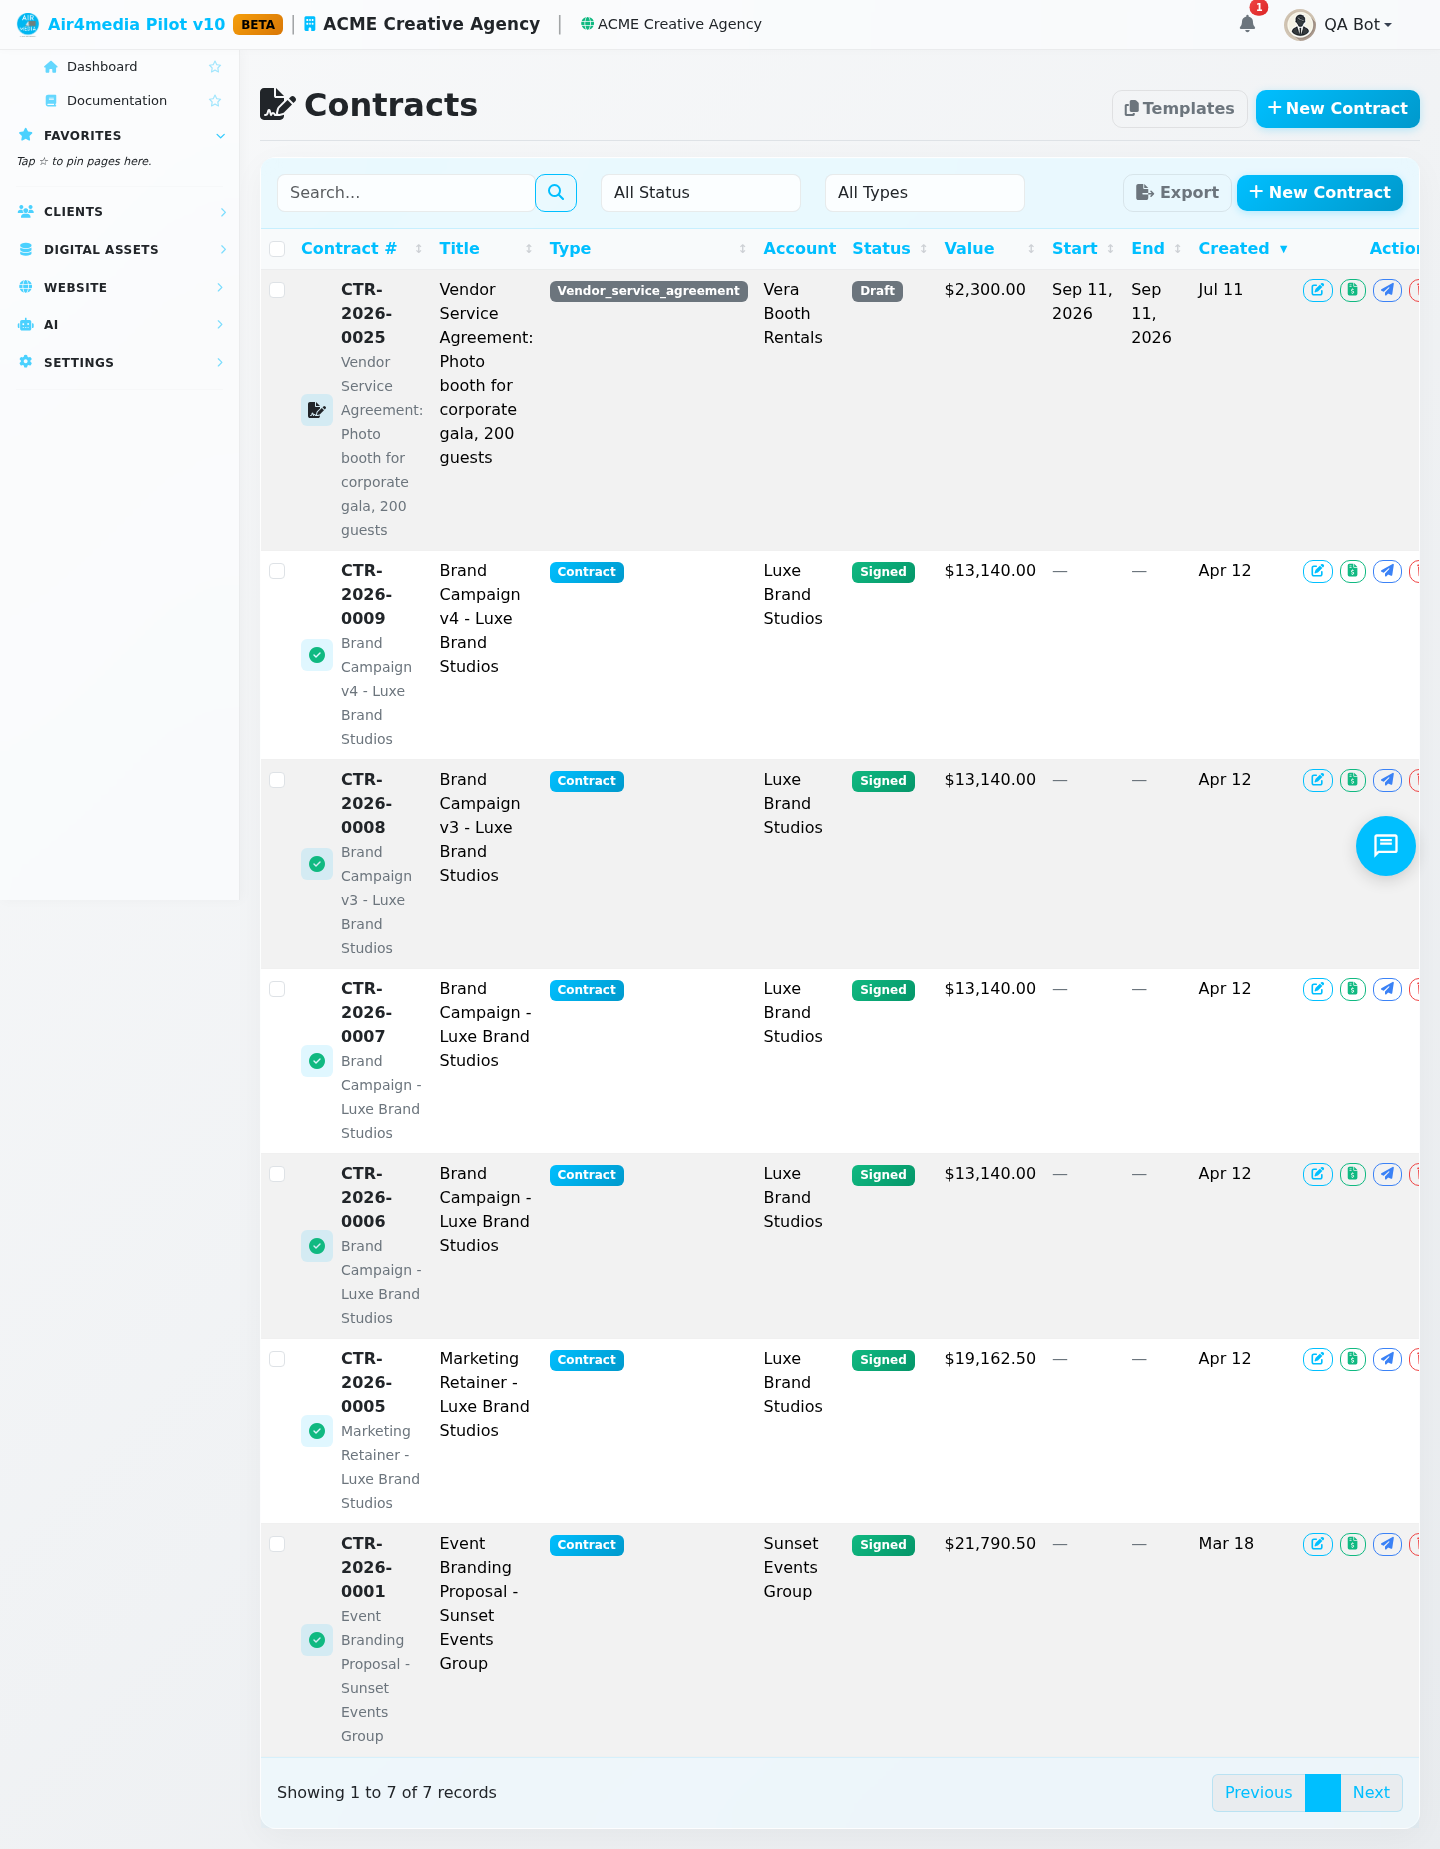The image size is (1440, 1849).
Task: Open the All Types filter dropdown
Action: (x=925, y=193)
